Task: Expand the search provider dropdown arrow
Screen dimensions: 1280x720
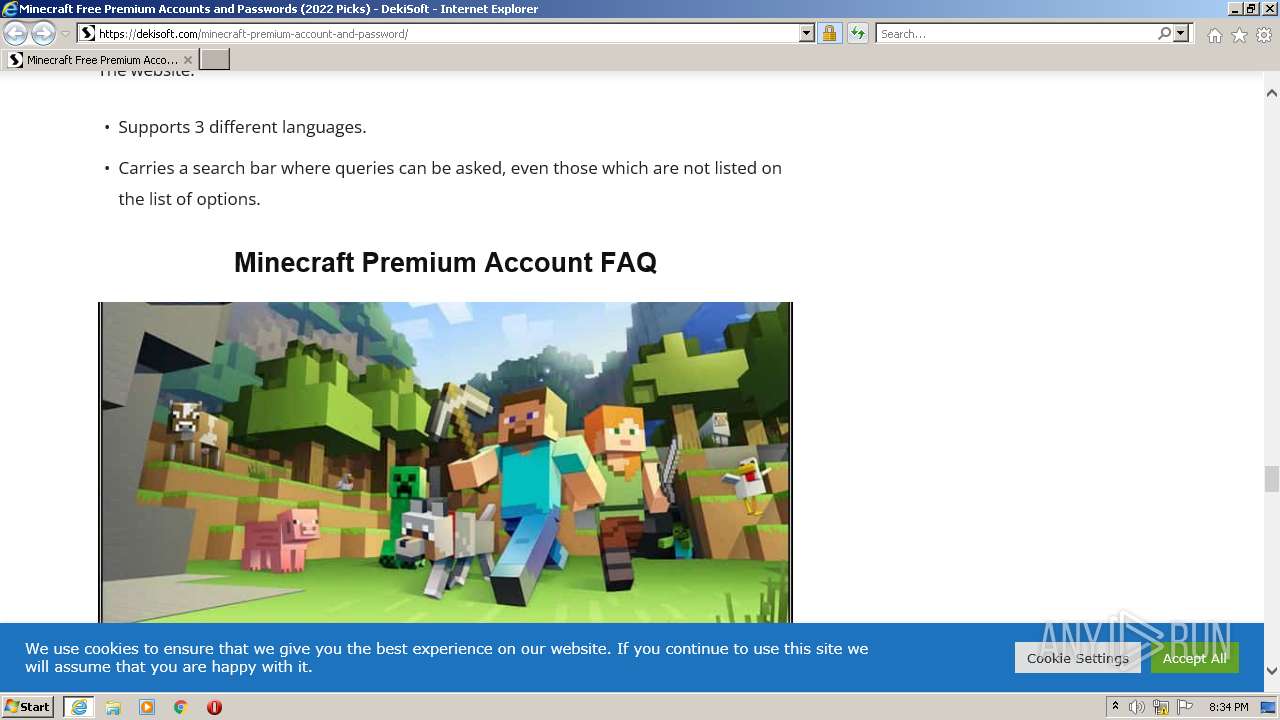Action: [1181, 34]
